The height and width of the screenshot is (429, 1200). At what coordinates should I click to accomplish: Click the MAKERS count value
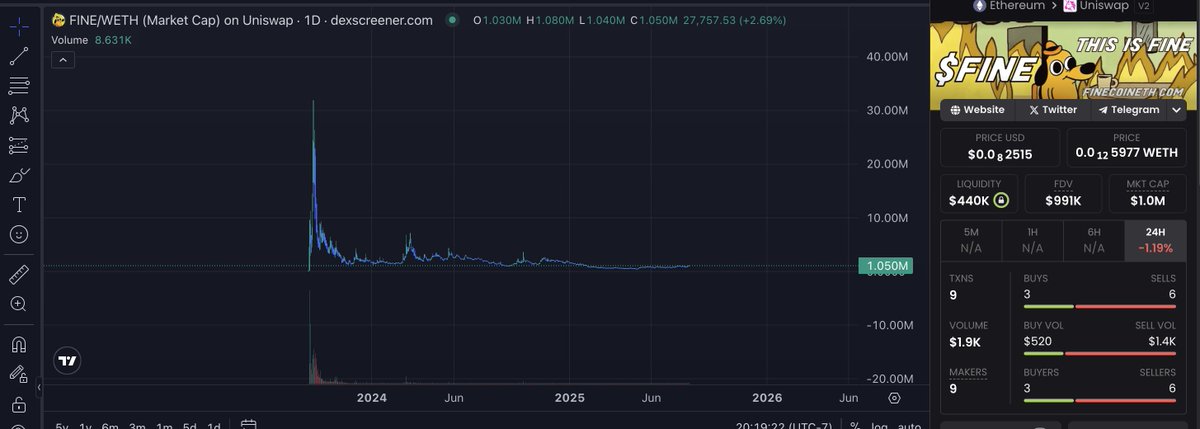(953, 388)
